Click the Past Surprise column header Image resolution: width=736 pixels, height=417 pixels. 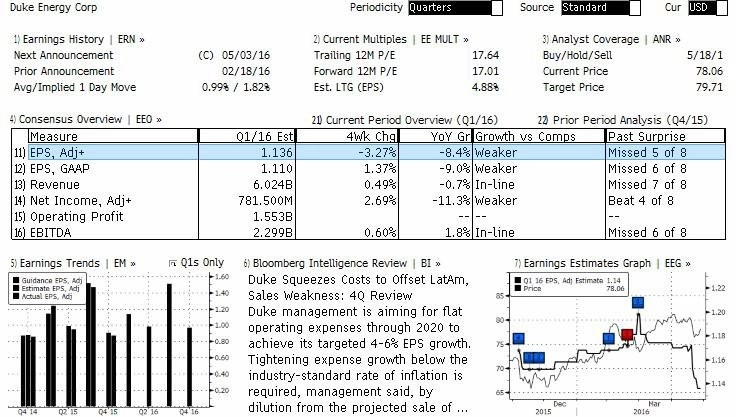pos(665,136)
